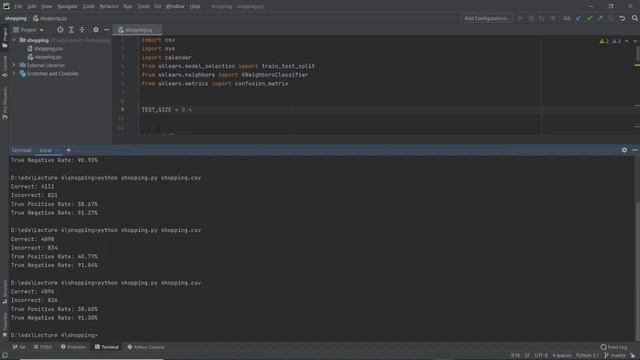Open the Project view dropdown
The width and height of the screenshot is (640, 360).
point(28,30)
